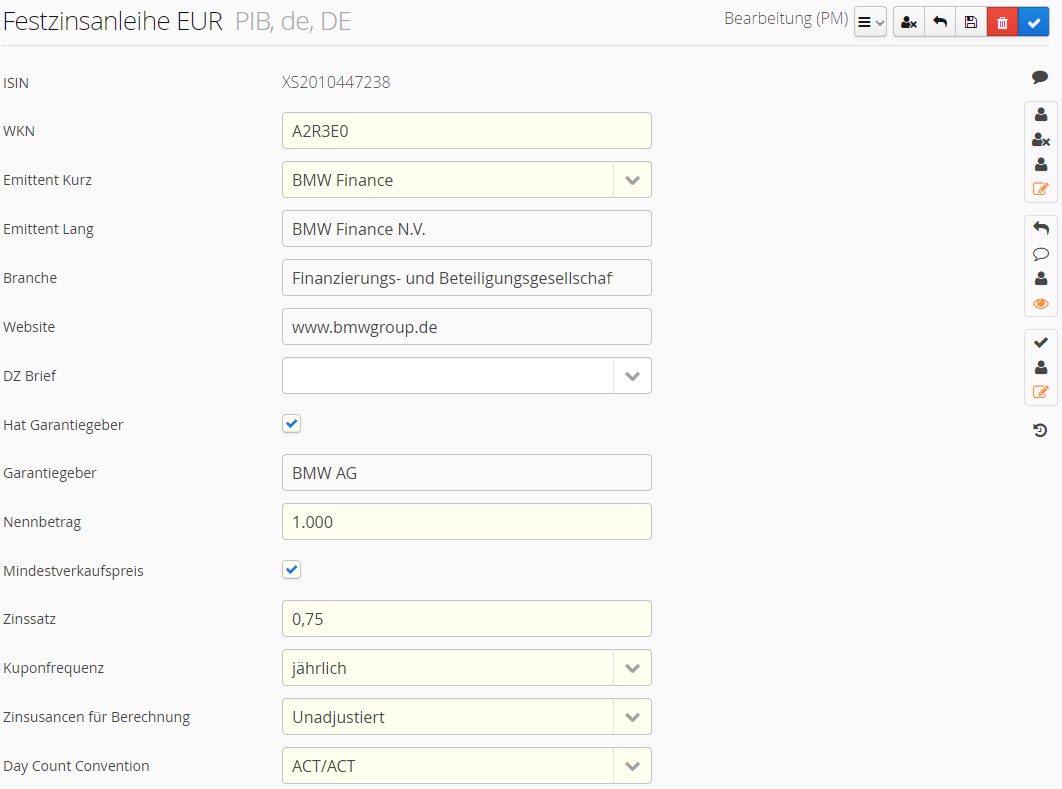Toggle the Mindestverkaufspreis checkbox
The width and height of the screenshot is (1062, 789).
pos(291,570)
